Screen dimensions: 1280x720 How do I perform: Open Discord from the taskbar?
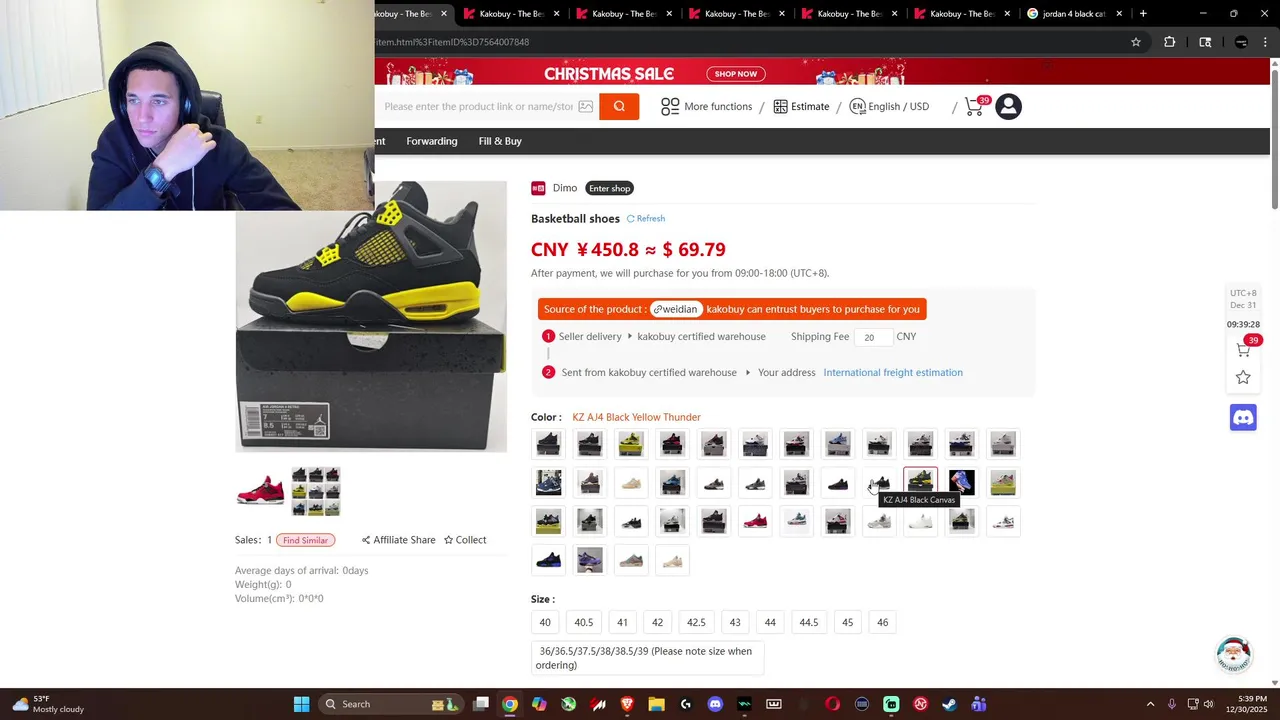(715, 704)
